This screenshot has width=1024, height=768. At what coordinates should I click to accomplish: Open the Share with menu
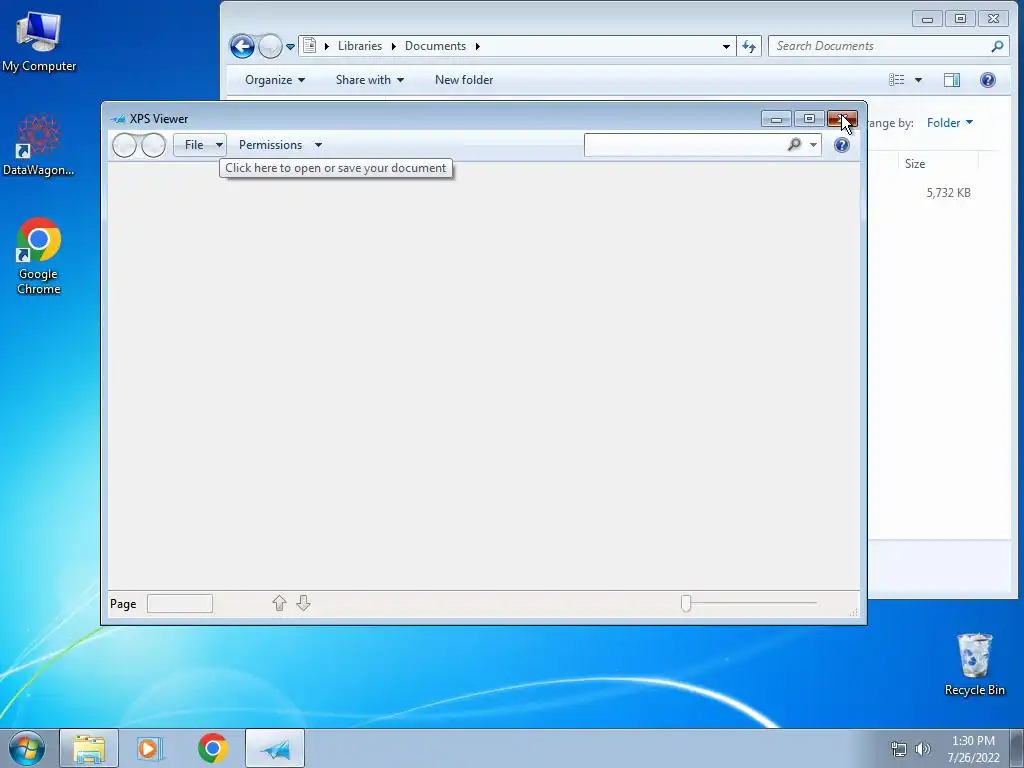(370, 80)
